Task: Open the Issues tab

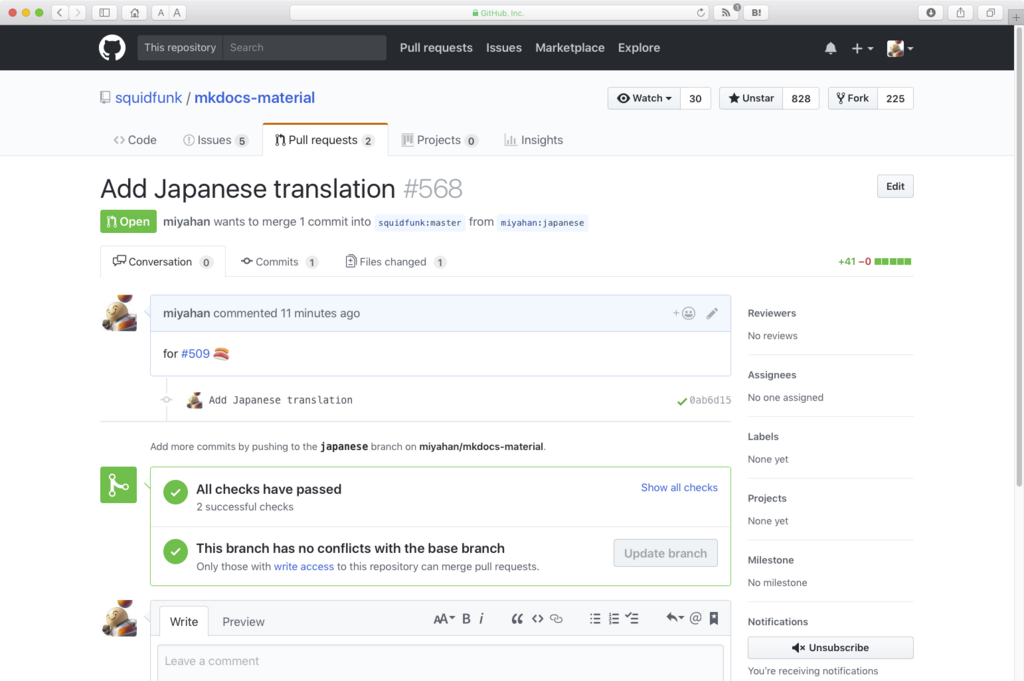Action: click(216, 140)
